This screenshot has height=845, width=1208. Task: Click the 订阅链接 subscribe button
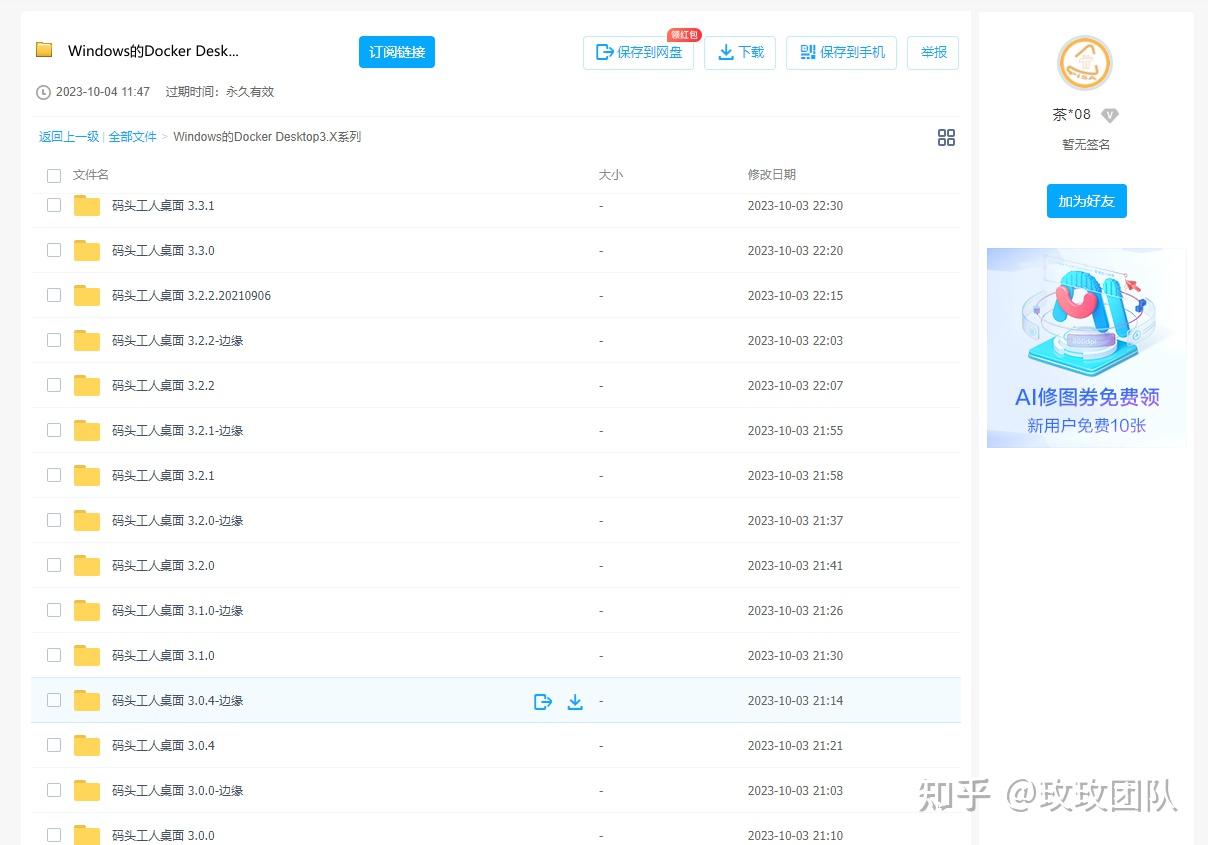396,51
